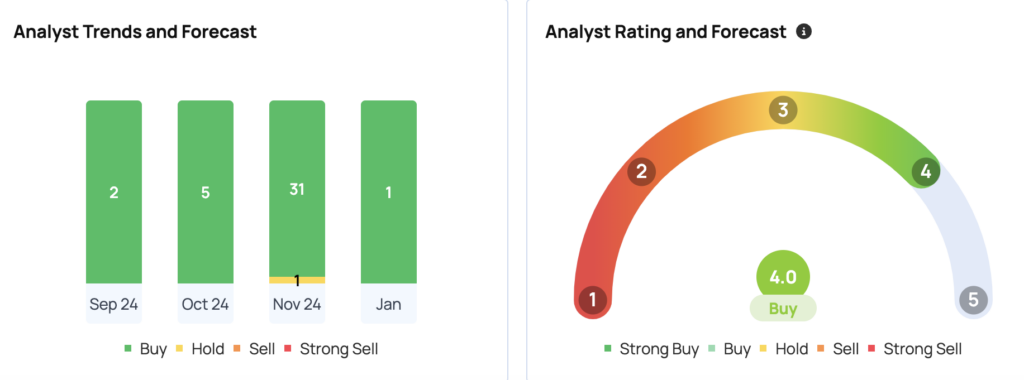Toggle the Sell legend in Analyst Trends

click(255, 349)
